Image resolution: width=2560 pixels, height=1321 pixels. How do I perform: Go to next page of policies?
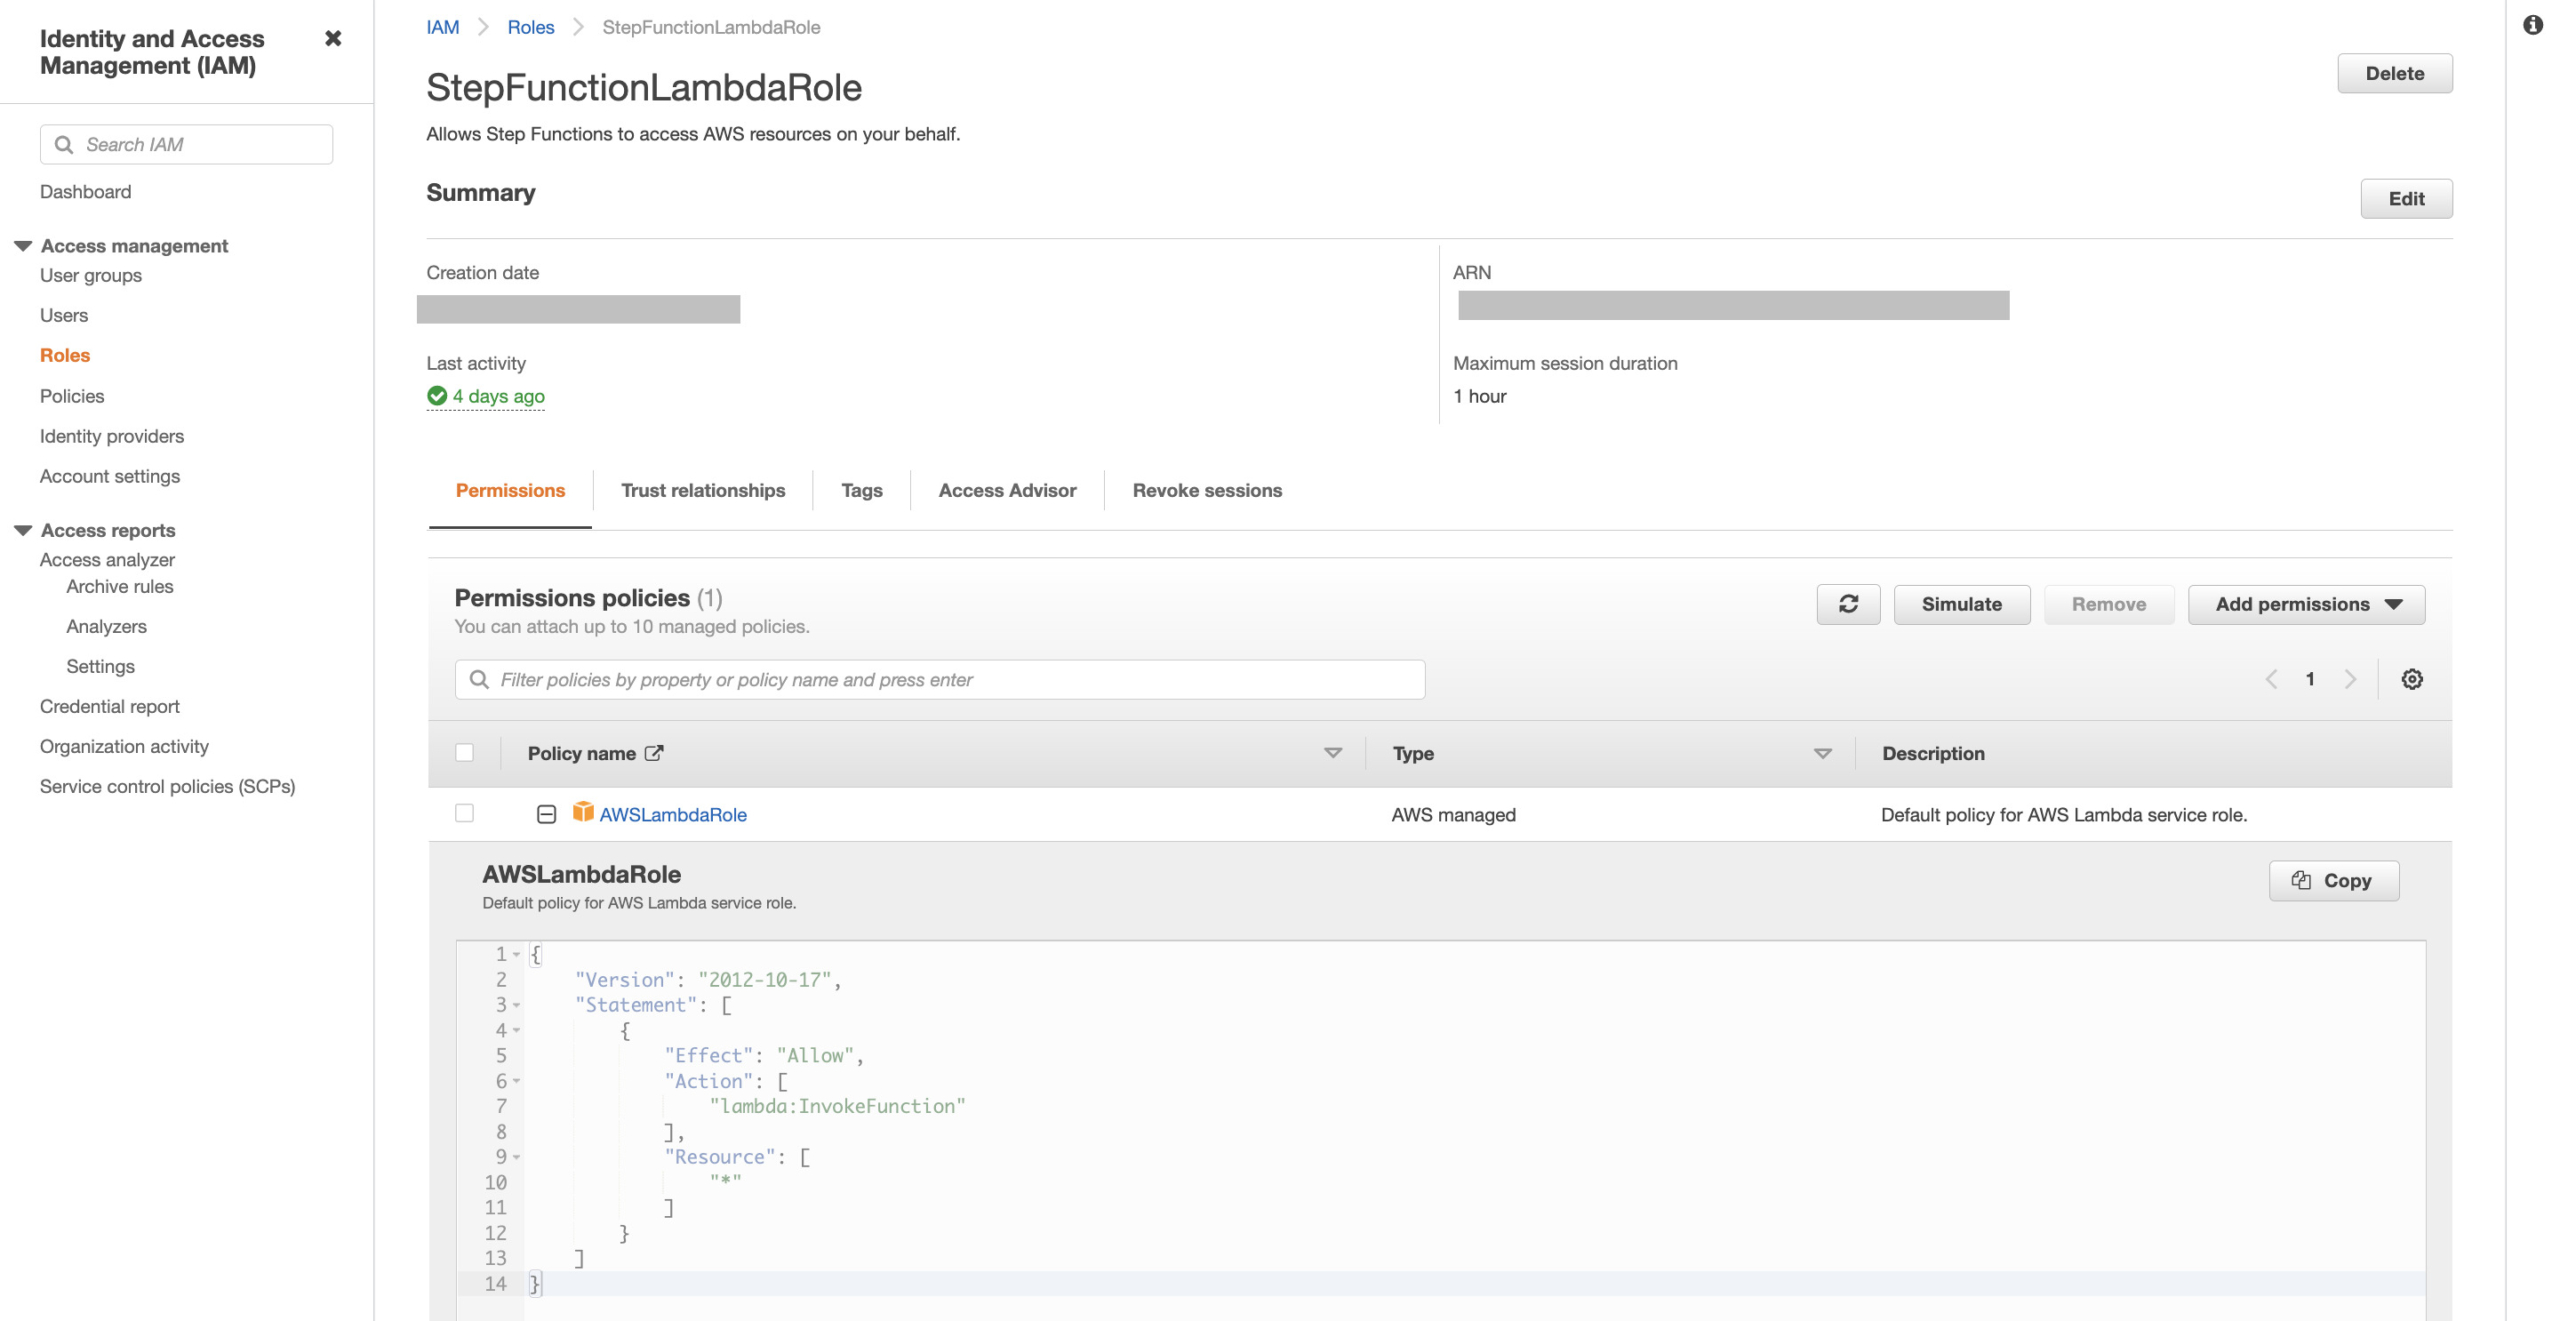(x=2350, y=679)
